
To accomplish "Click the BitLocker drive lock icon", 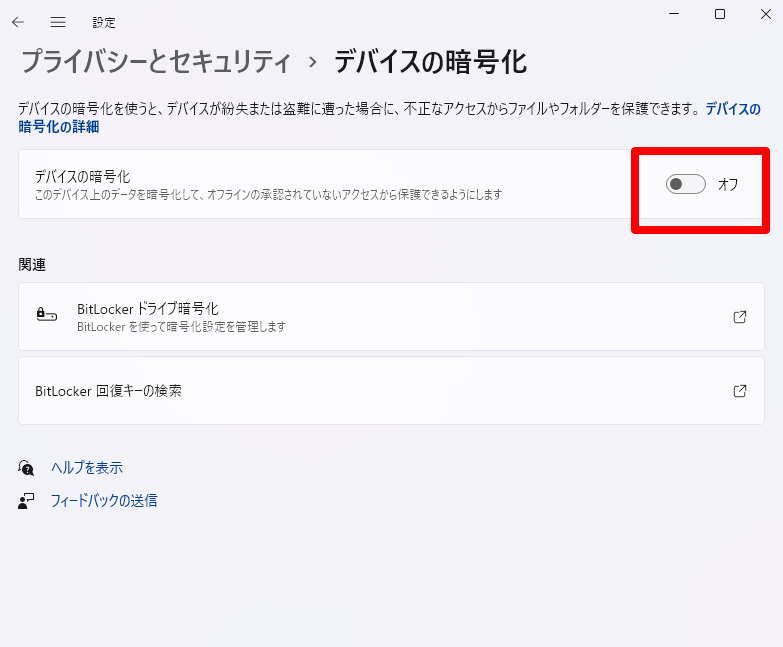I will [x=47, y=316].
